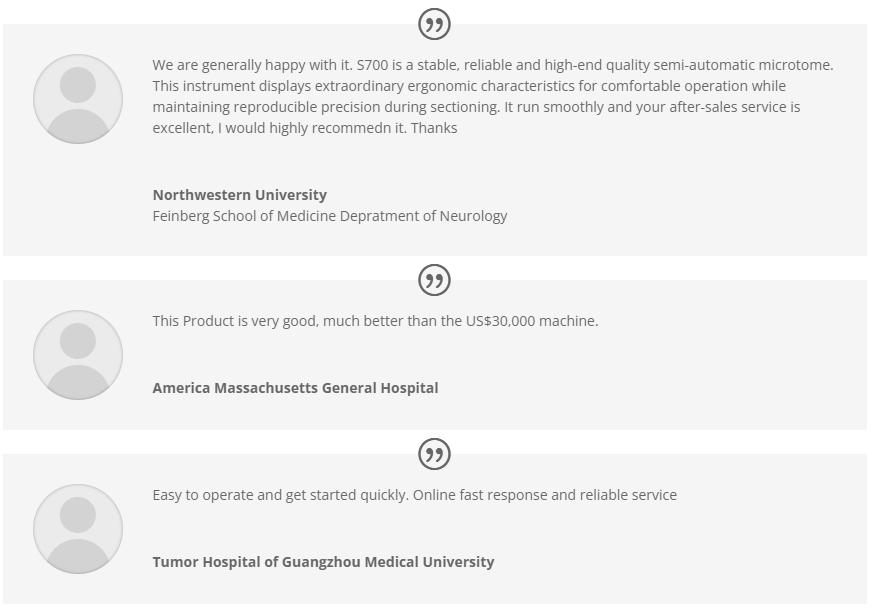
Task: Open the America Massachusetts General Hospital name
Action: (x=295, y=388)
